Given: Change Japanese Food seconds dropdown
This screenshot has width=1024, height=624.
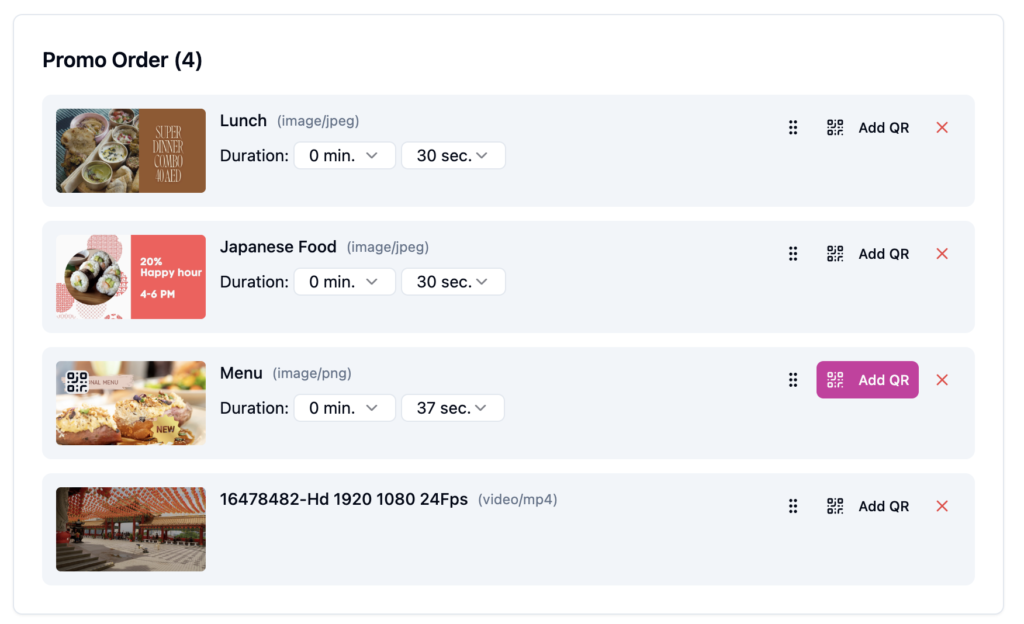Looking at the screenshot, I should (453, 282).
